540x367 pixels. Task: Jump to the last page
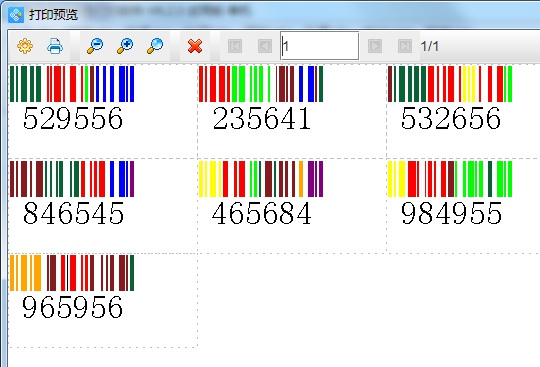405,46
